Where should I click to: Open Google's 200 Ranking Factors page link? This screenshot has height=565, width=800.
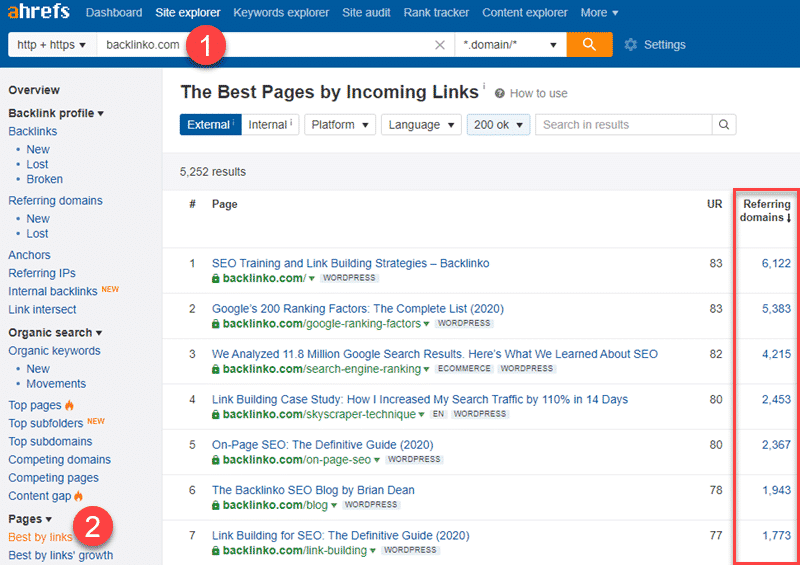click(x=357, y=309)
